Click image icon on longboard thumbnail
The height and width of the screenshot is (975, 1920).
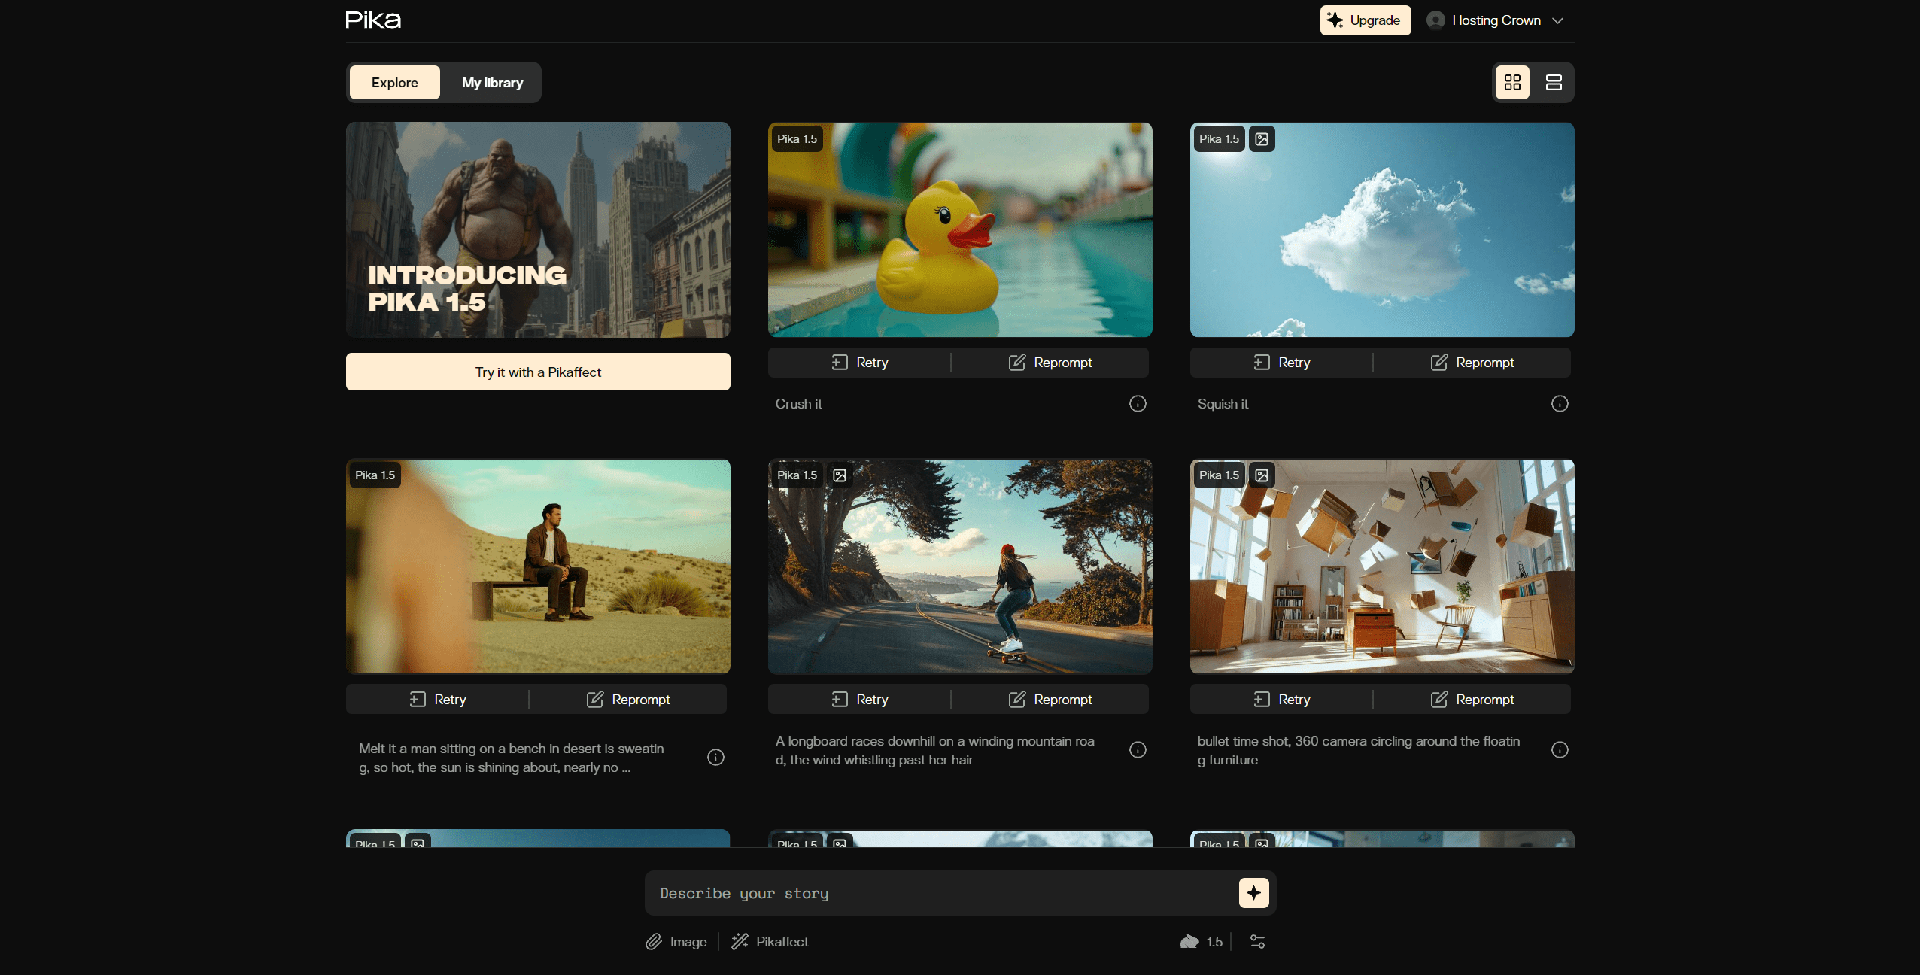[x=840, y=475]
